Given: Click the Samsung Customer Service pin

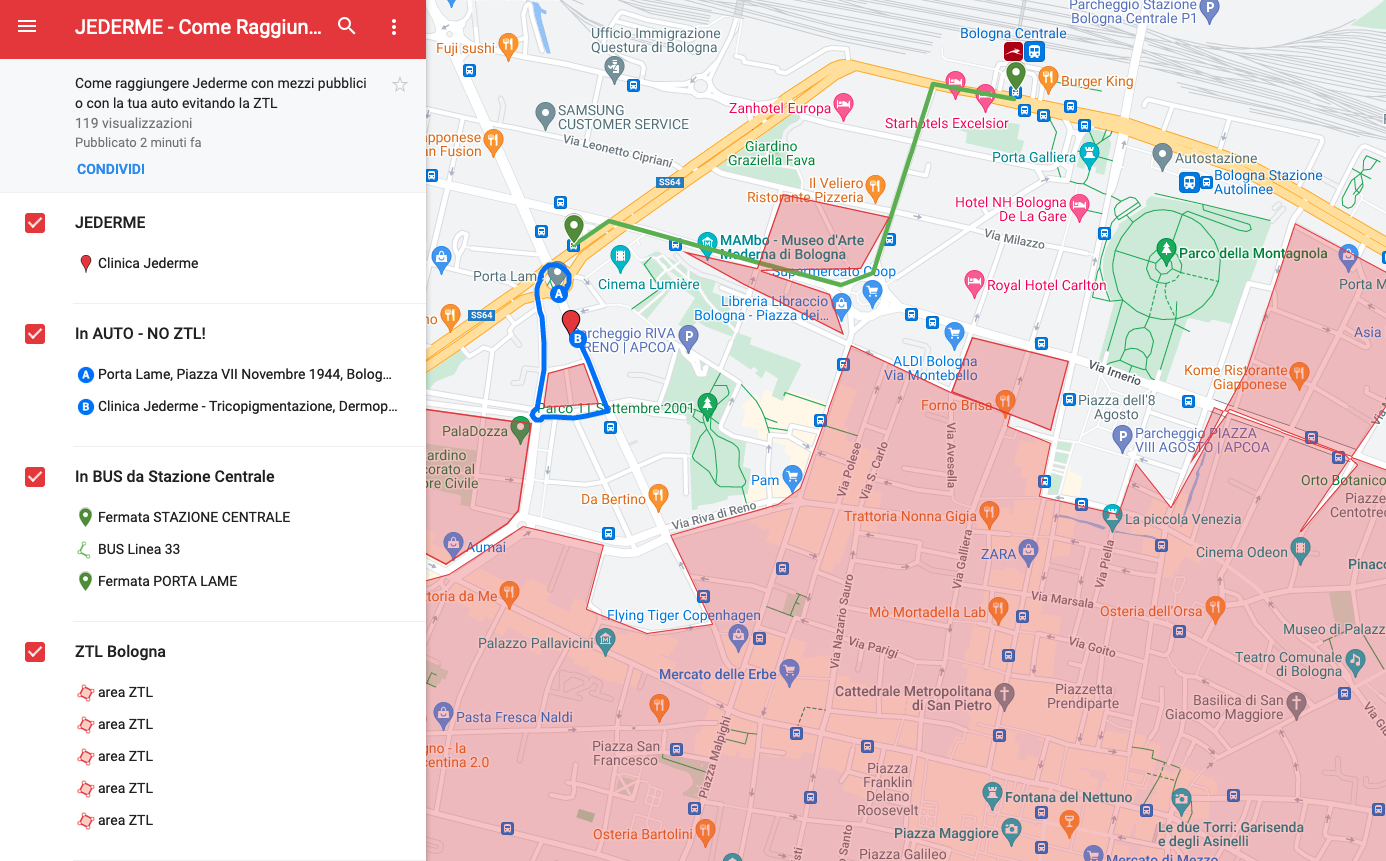Looking at the screenshot, I should pyautogui.click(x=545, y=113).
